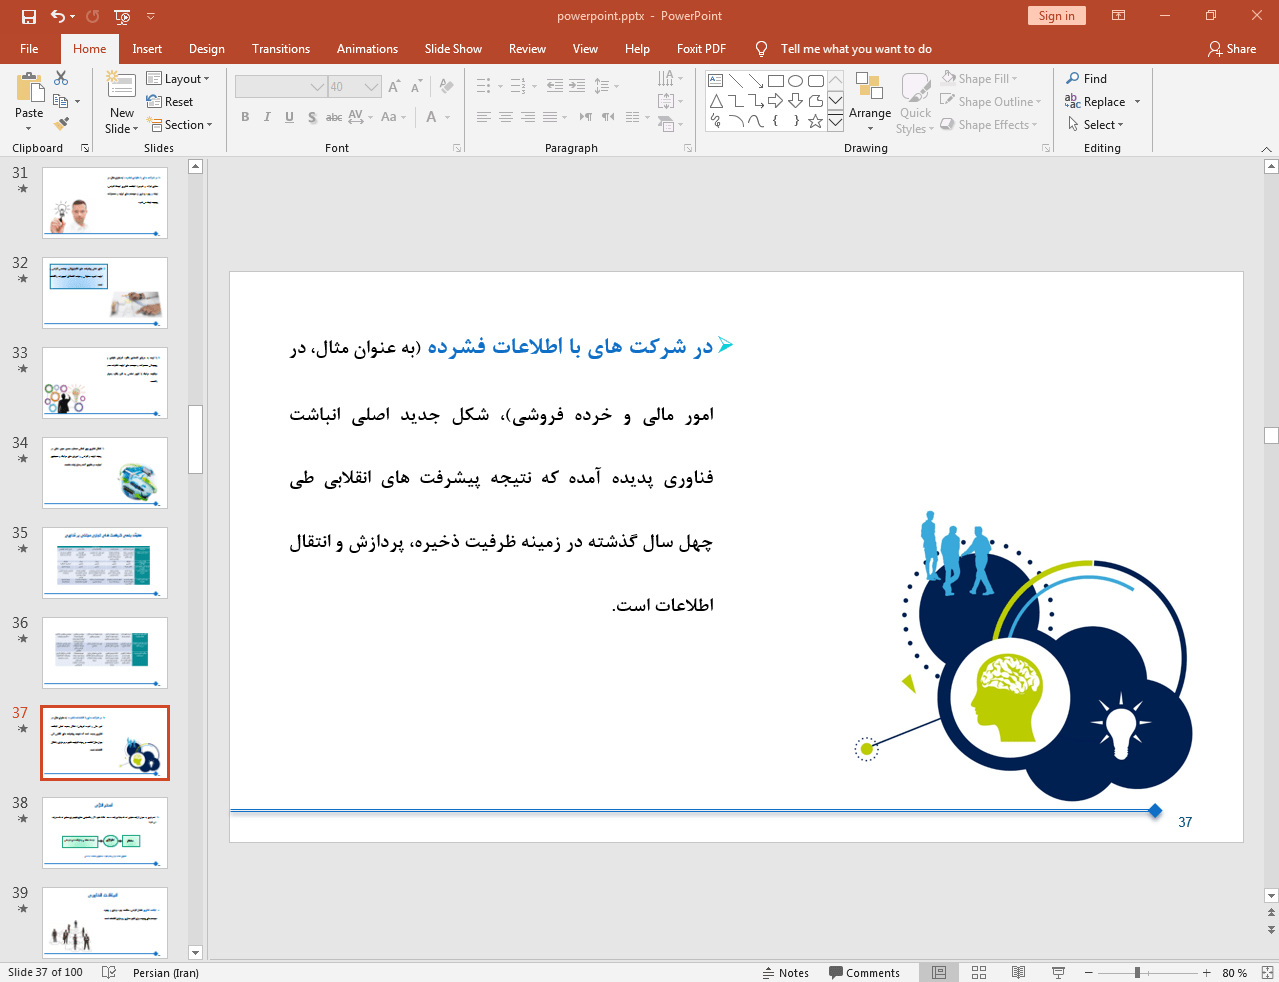Click the Sign in button
The width and height of the screenshot is (1279, 982).
1056,16
